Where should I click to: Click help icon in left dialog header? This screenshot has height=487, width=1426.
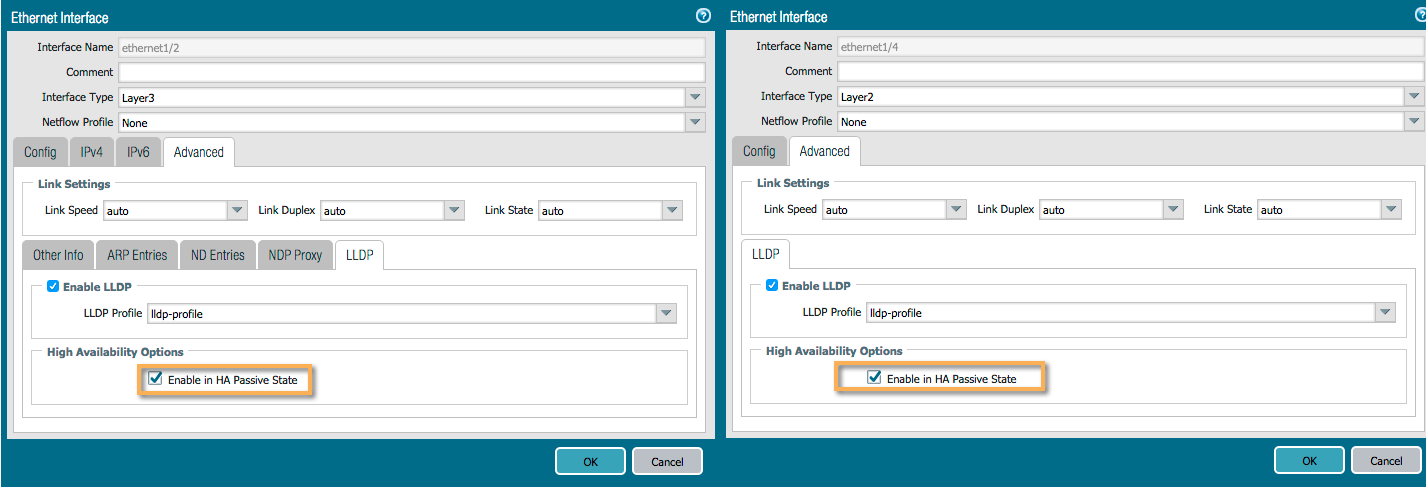pyautogui.click(x=703, y=16)
